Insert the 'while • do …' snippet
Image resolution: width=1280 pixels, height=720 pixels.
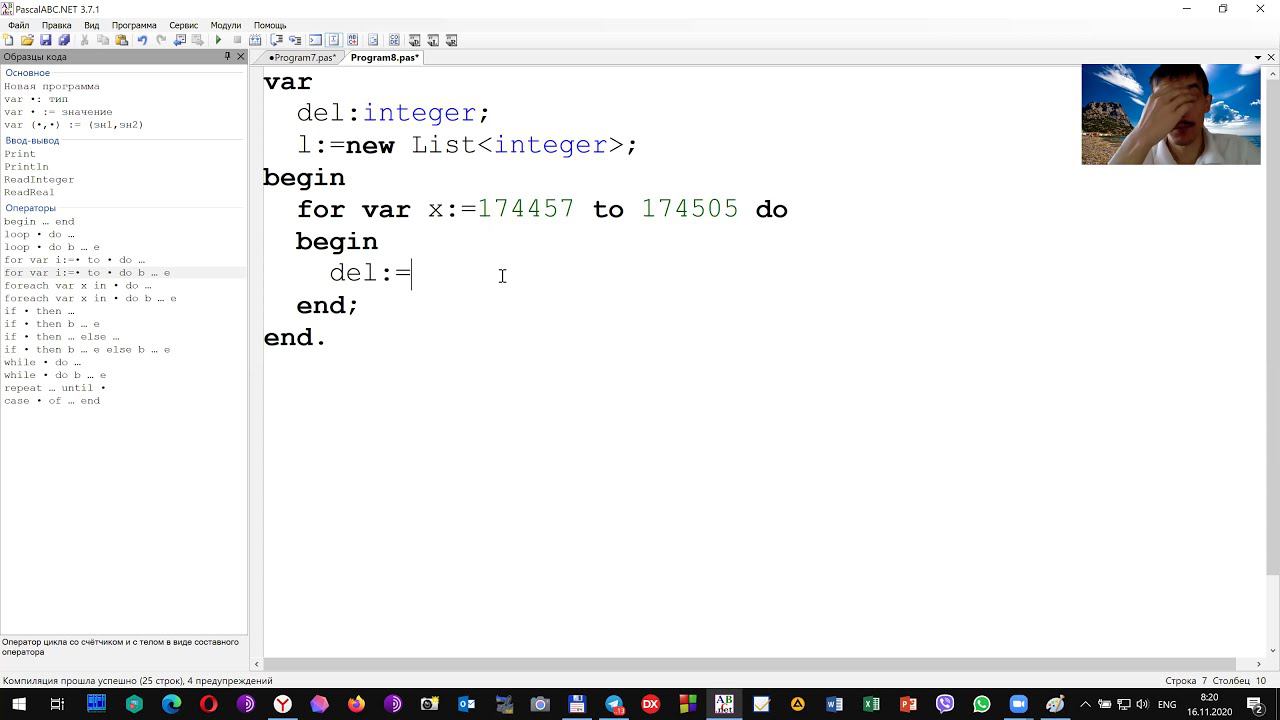tap(42, 363)
